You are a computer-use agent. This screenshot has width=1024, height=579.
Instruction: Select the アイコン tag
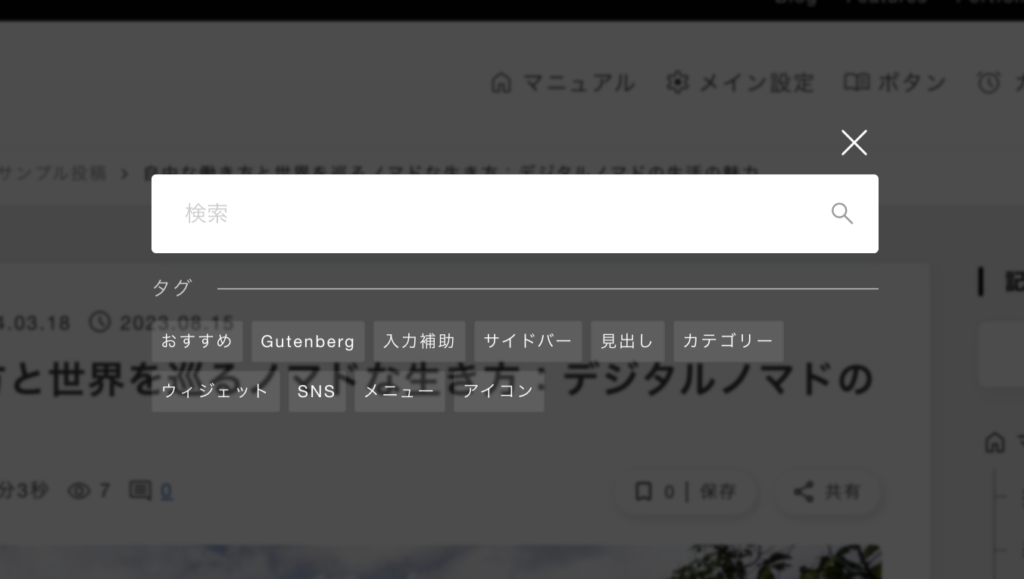499,391
